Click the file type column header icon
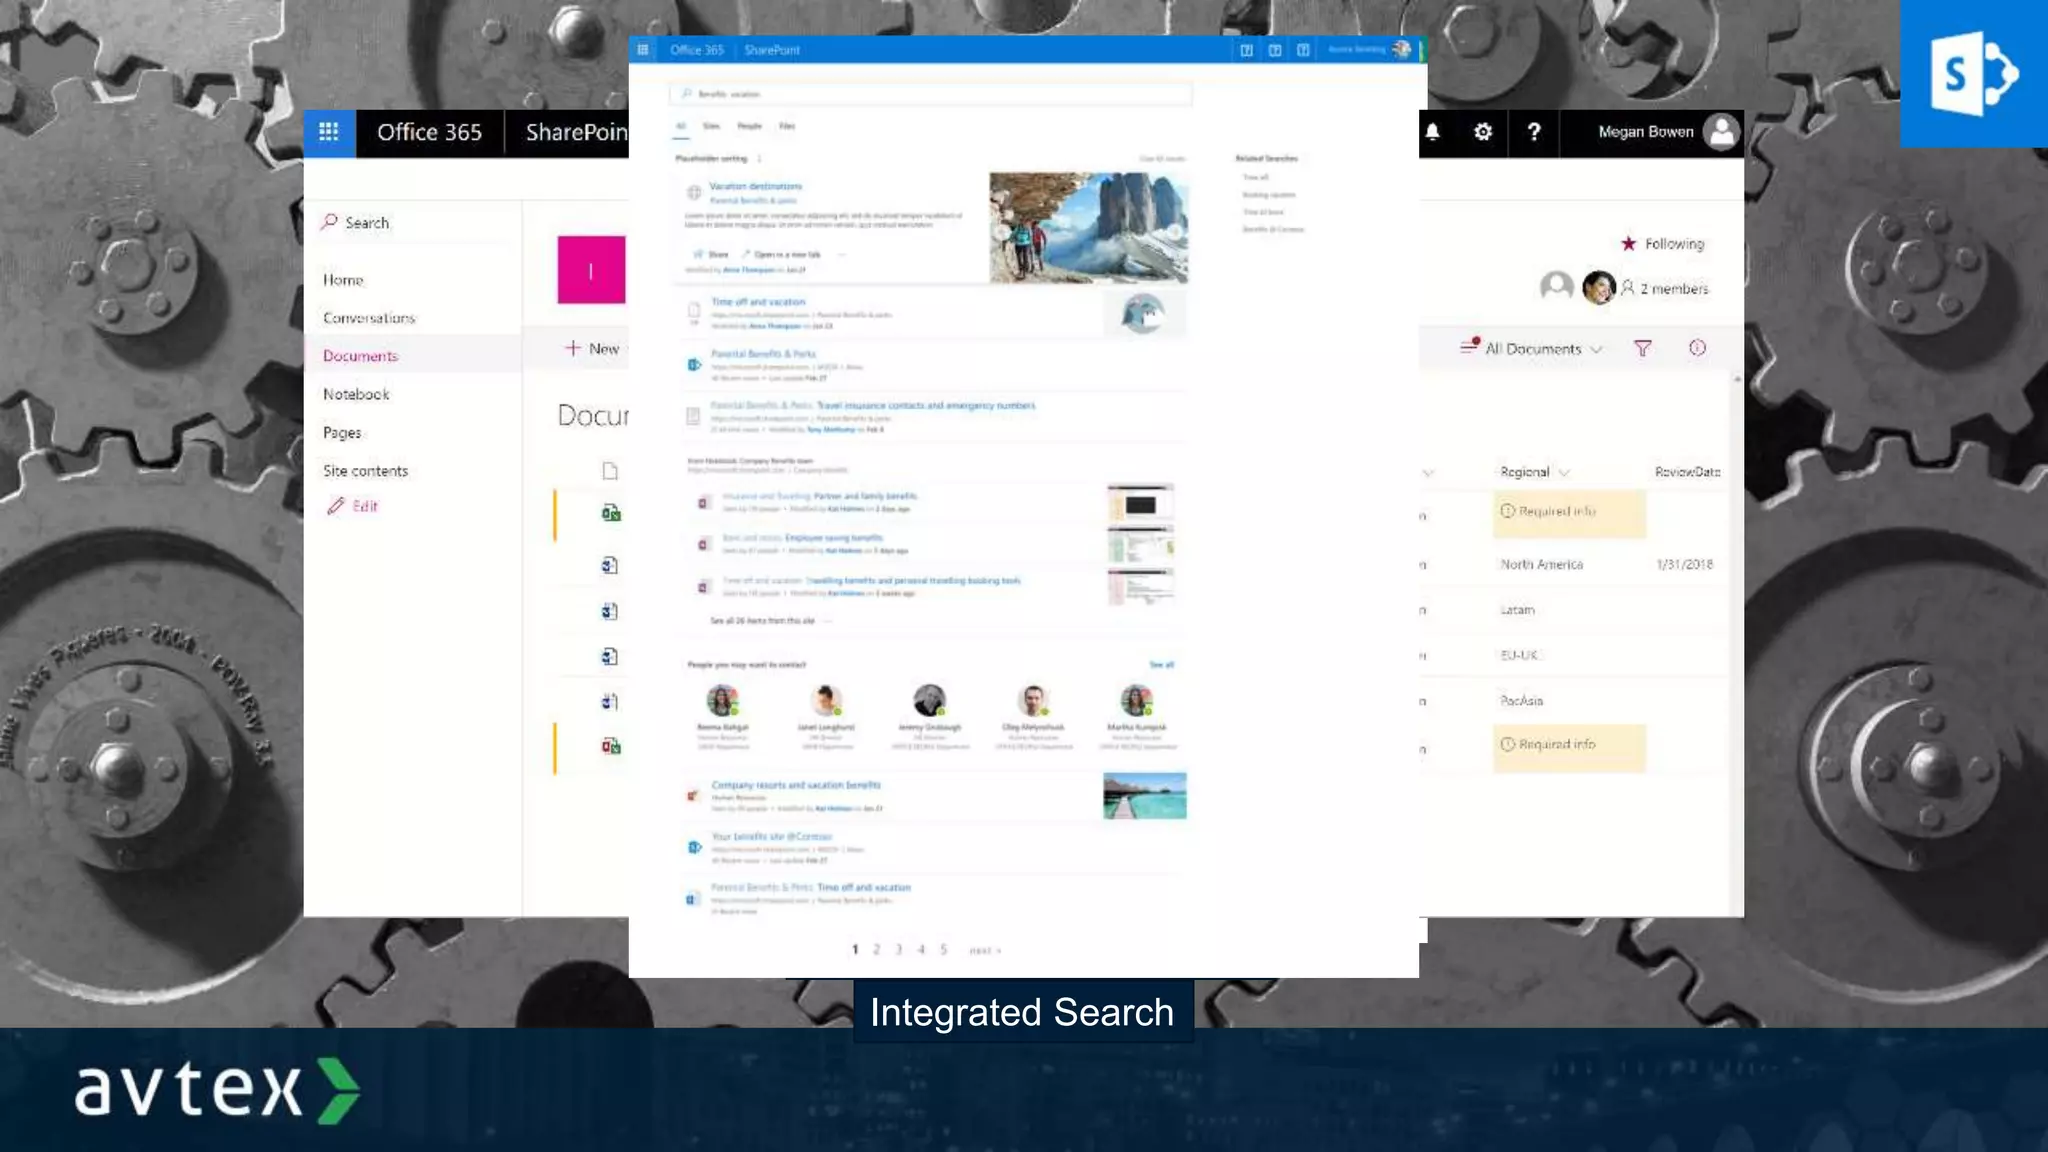 [610, 471]
